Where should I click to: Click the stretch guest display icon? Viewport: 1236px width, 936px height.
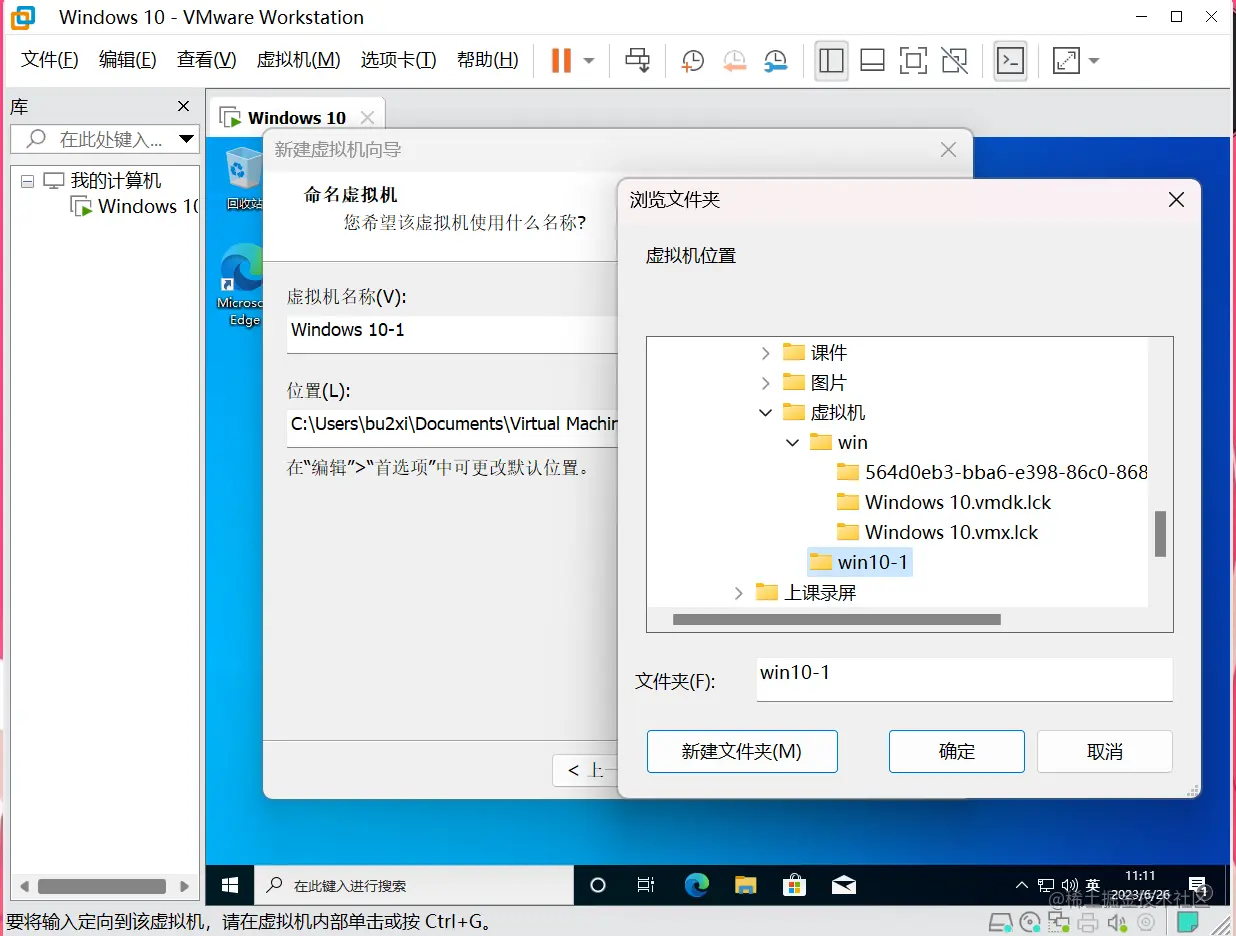click(1067, 61)
